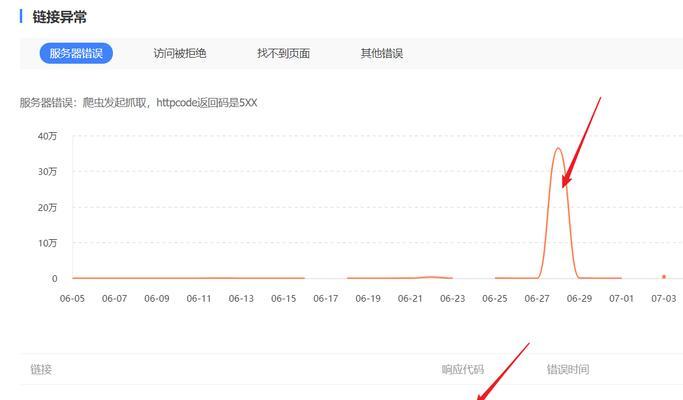Image resolution: width=683 pixels, height=400 pixels.
Task: Click the 20万 y-axis label
Action: pyautogui.click(x=47, y=207)
